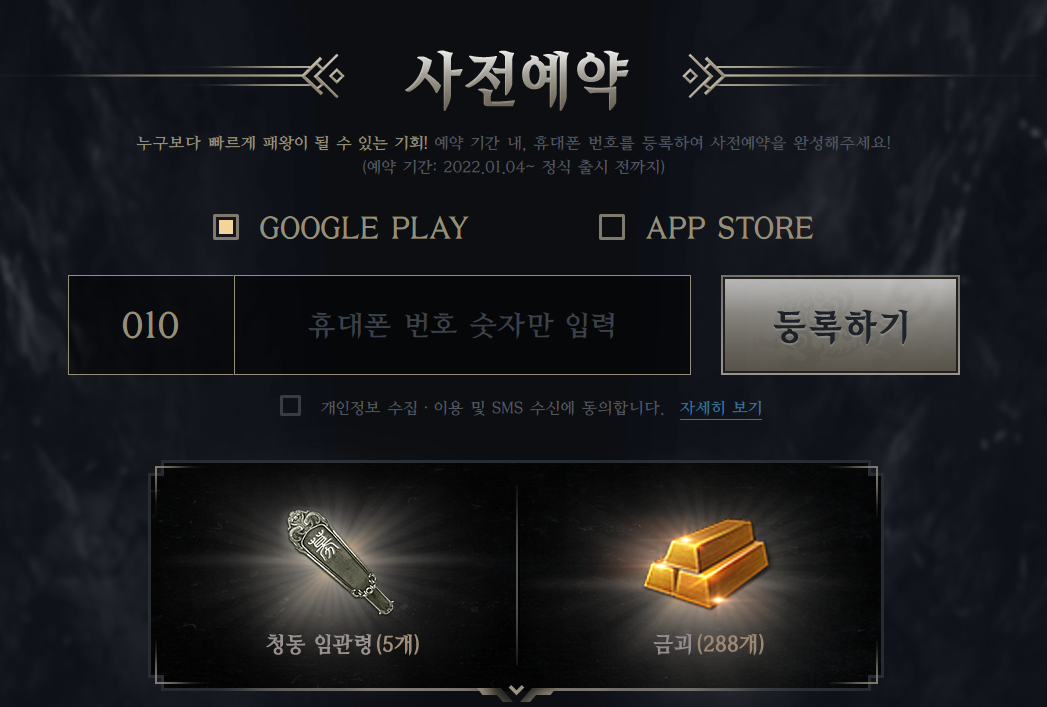Click the 금괴(288개) reward label
This screenshot has width=1047, height=707.
click(x=708, y=644)
